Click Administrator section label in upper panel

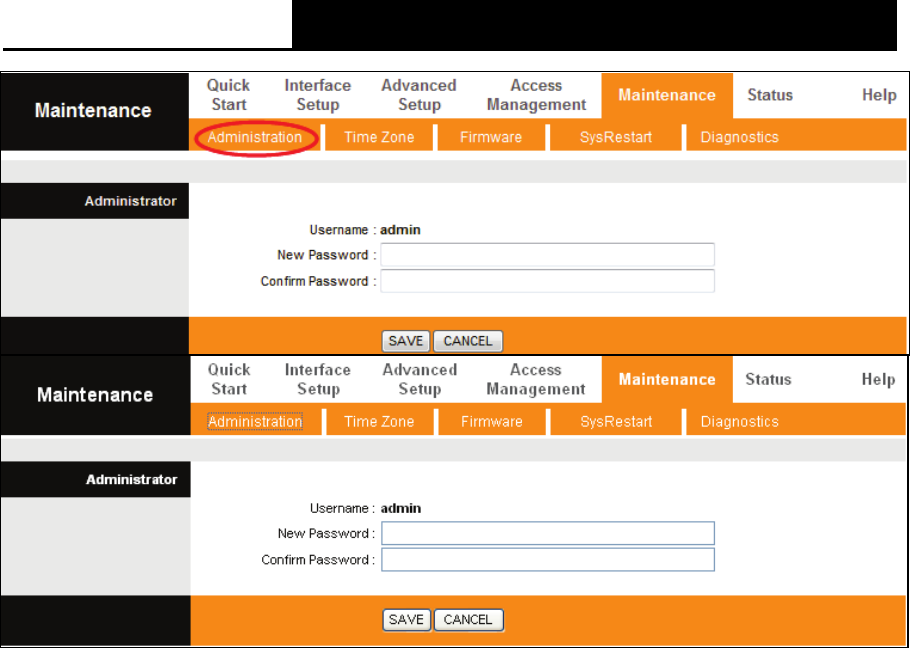131,201
